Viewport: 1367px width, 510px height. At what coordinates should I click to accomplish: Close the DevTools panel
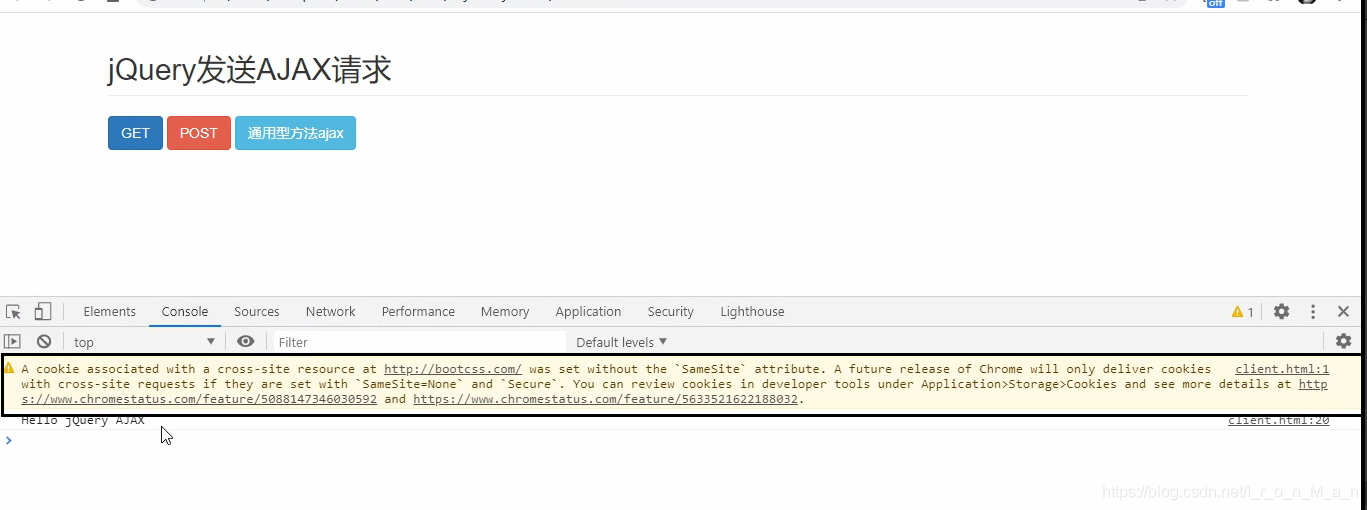1343,312
